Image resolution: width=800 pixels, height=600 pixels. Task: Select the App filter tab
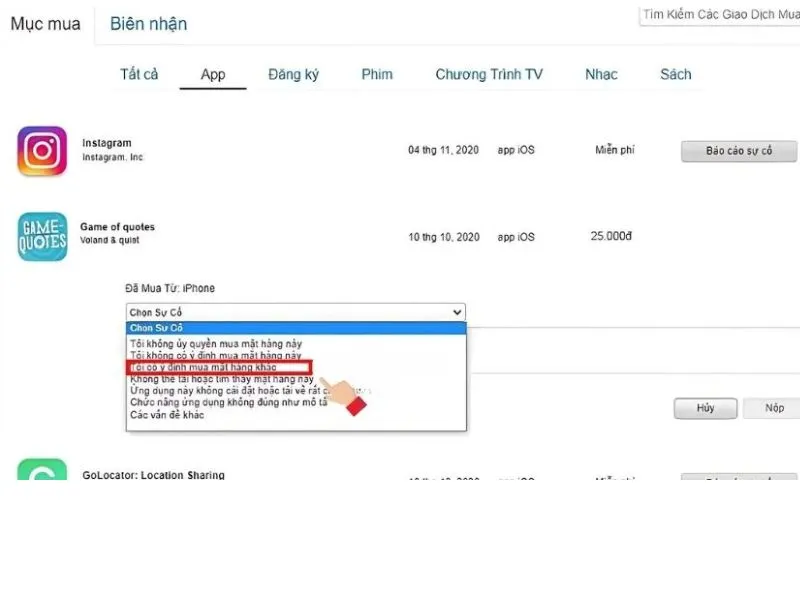[213, 74]
